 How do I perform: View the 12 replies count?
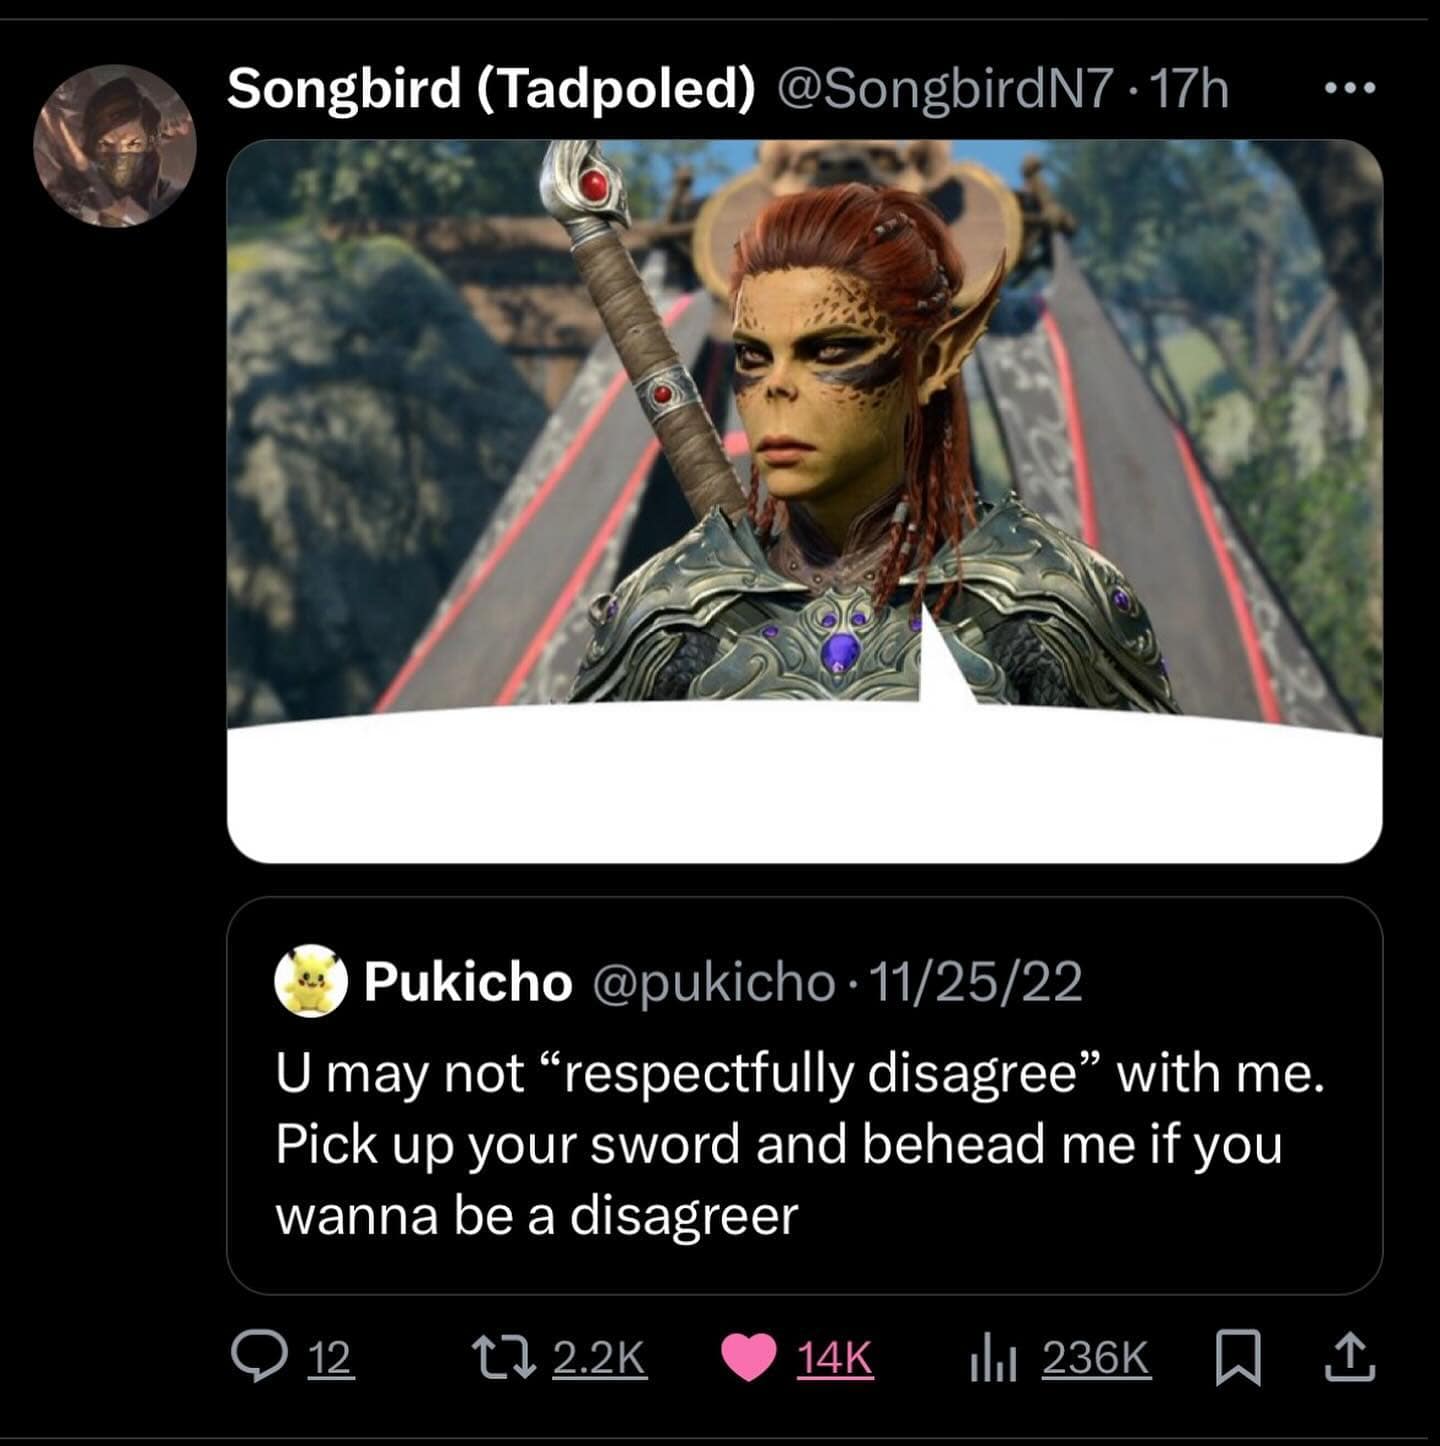click(x=329, y=1359)
